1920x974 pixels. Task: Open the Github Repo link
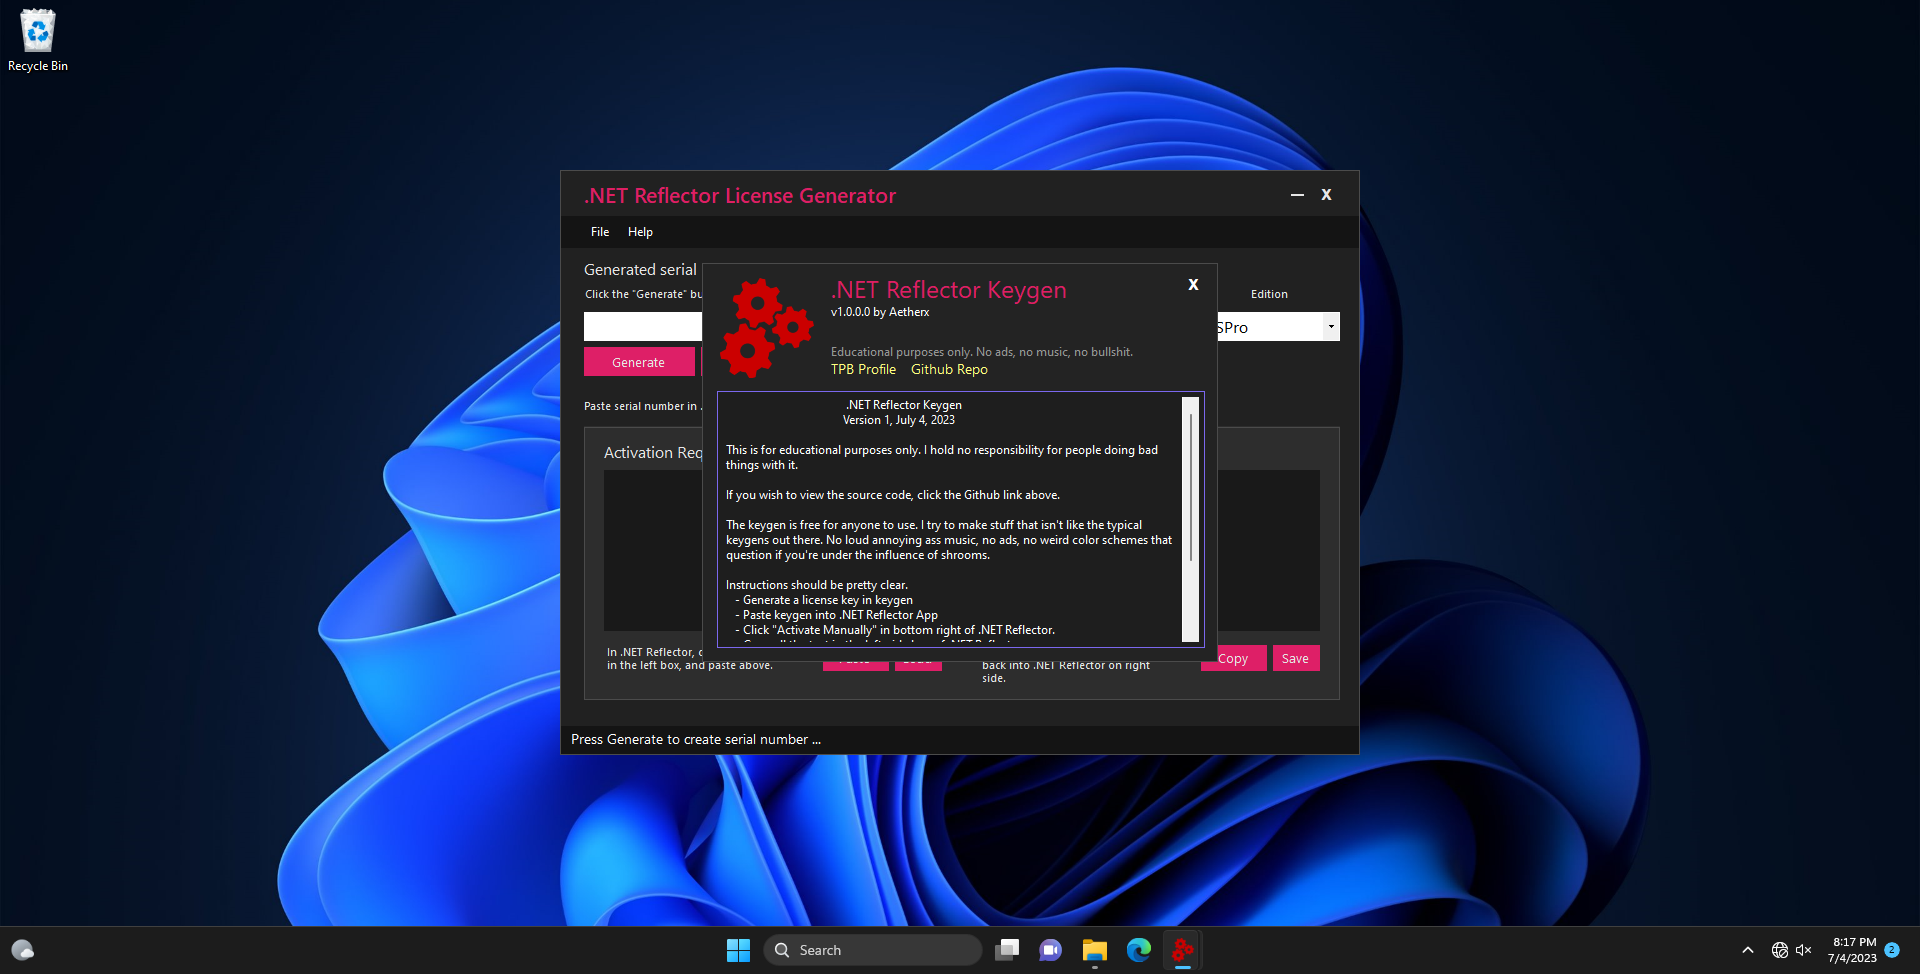tap(949, 370)
